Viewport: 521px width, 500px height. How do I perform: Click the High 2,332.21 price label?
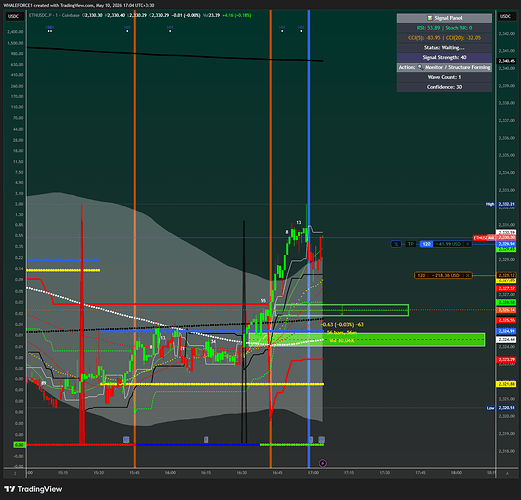pyautogui.click(x=502, y=204)
